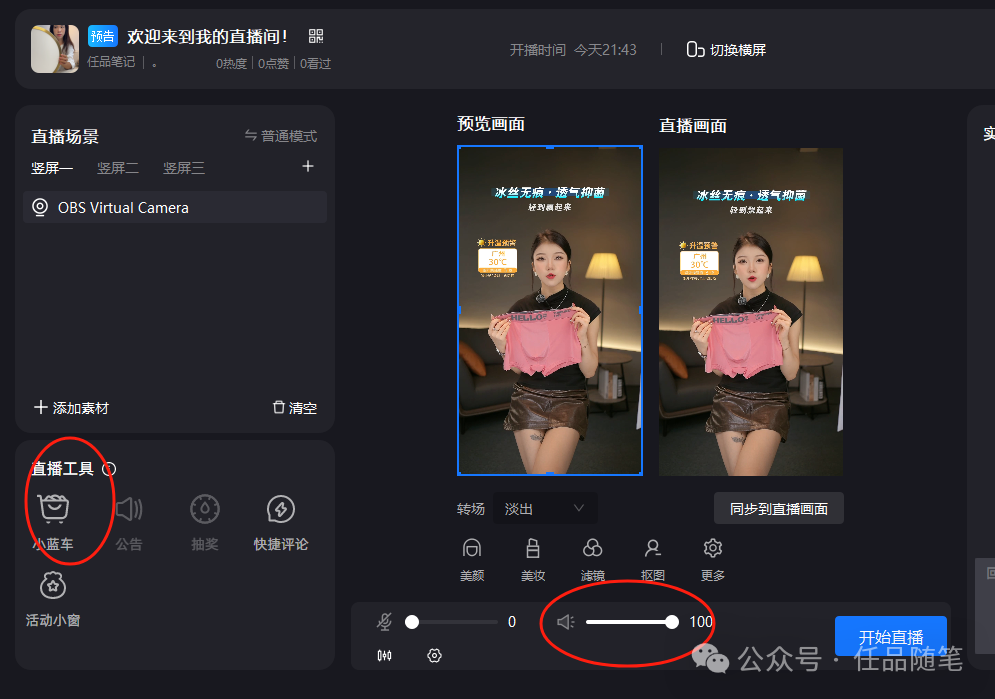Image resolution: width=995 pixels, height=699 pixels.
Task: Mute the speaker output
Action: coord(565,621)
